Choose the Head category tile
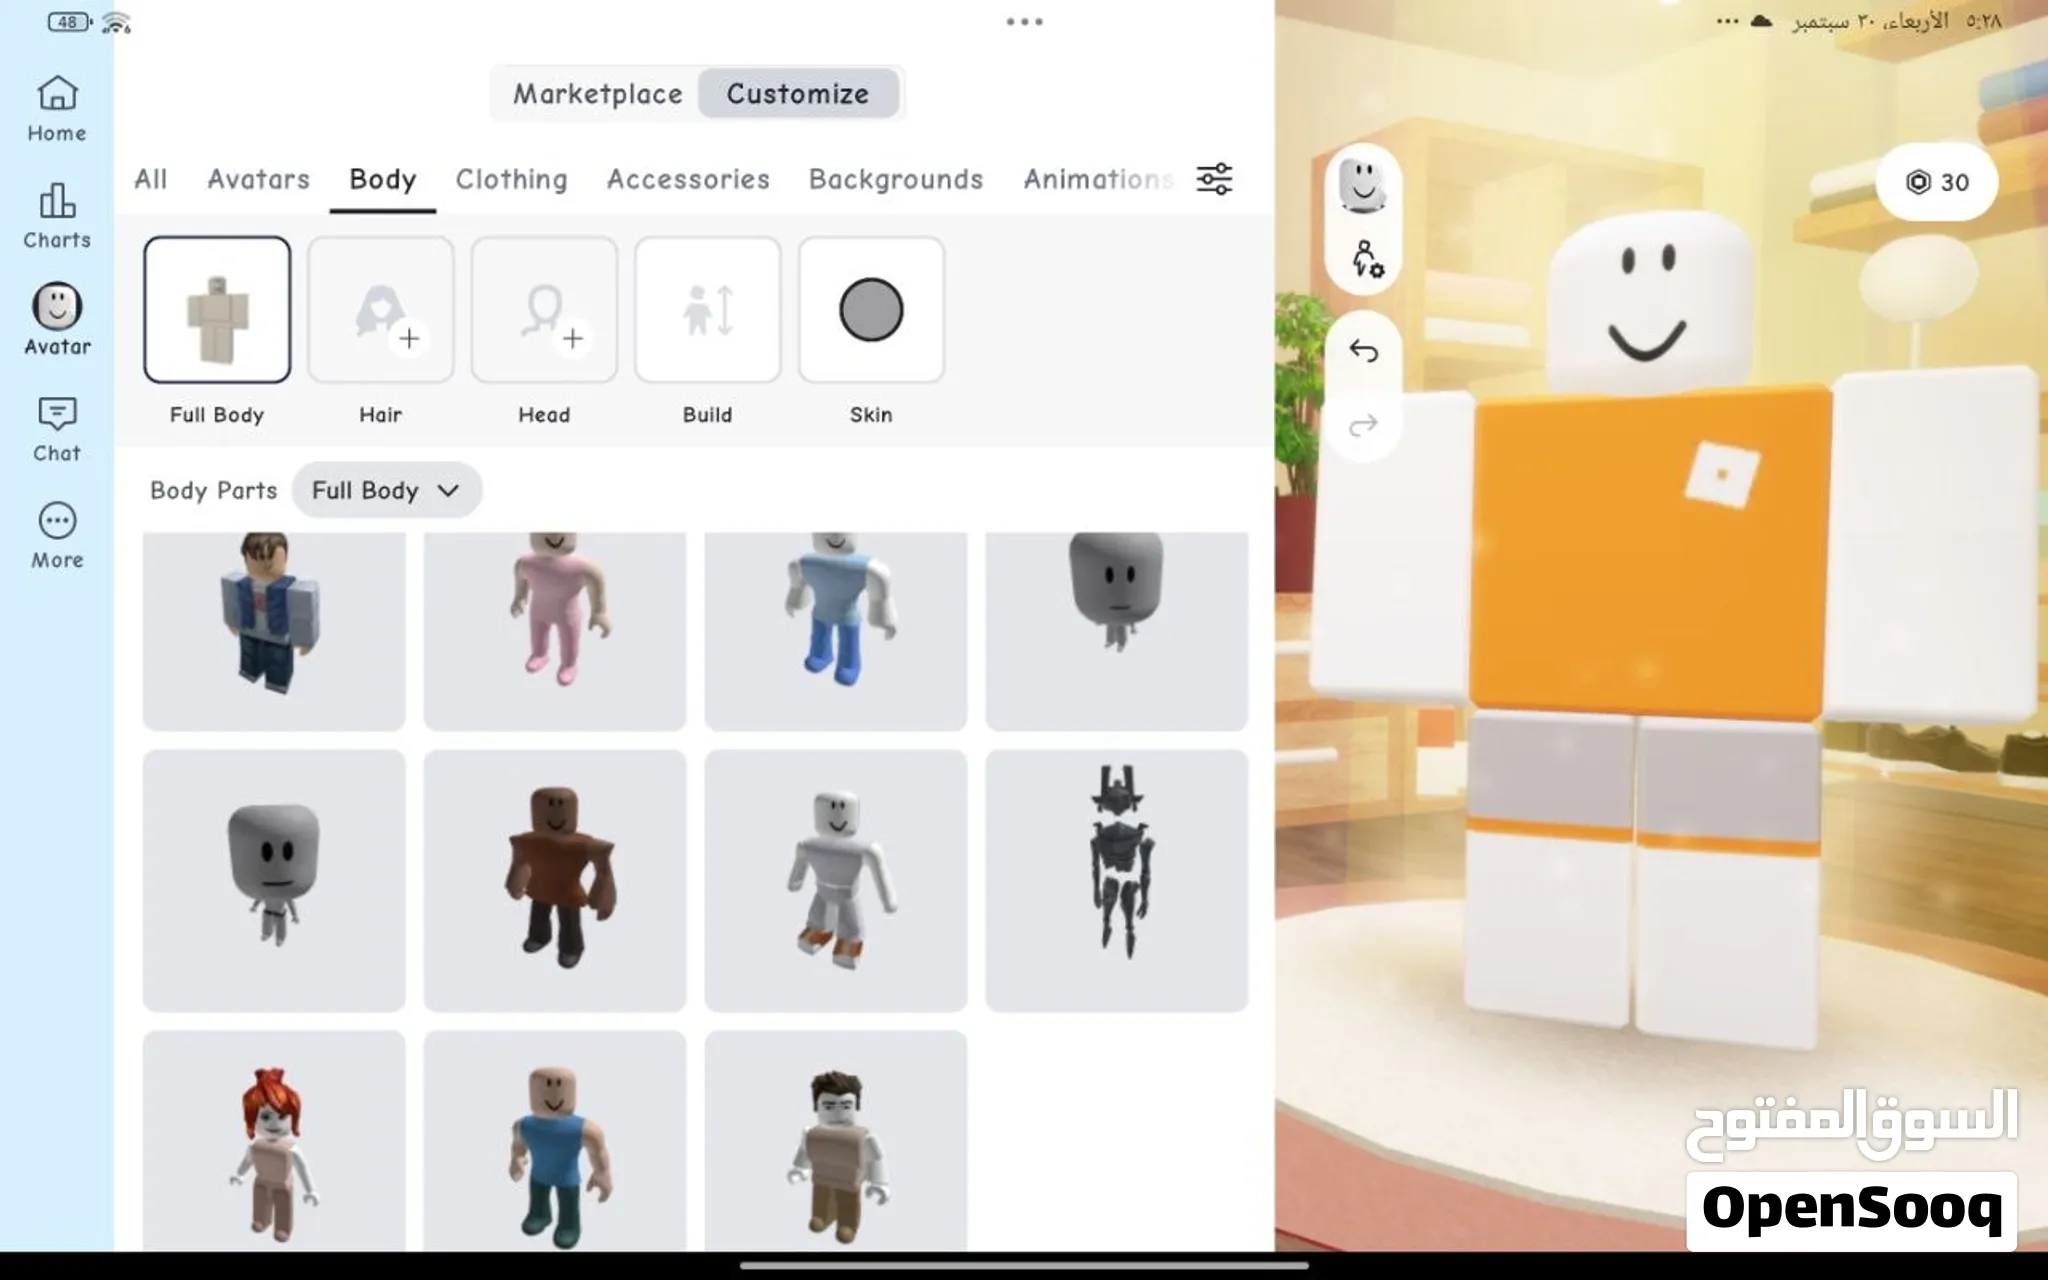The image size is (2048, 1280). 544,310
